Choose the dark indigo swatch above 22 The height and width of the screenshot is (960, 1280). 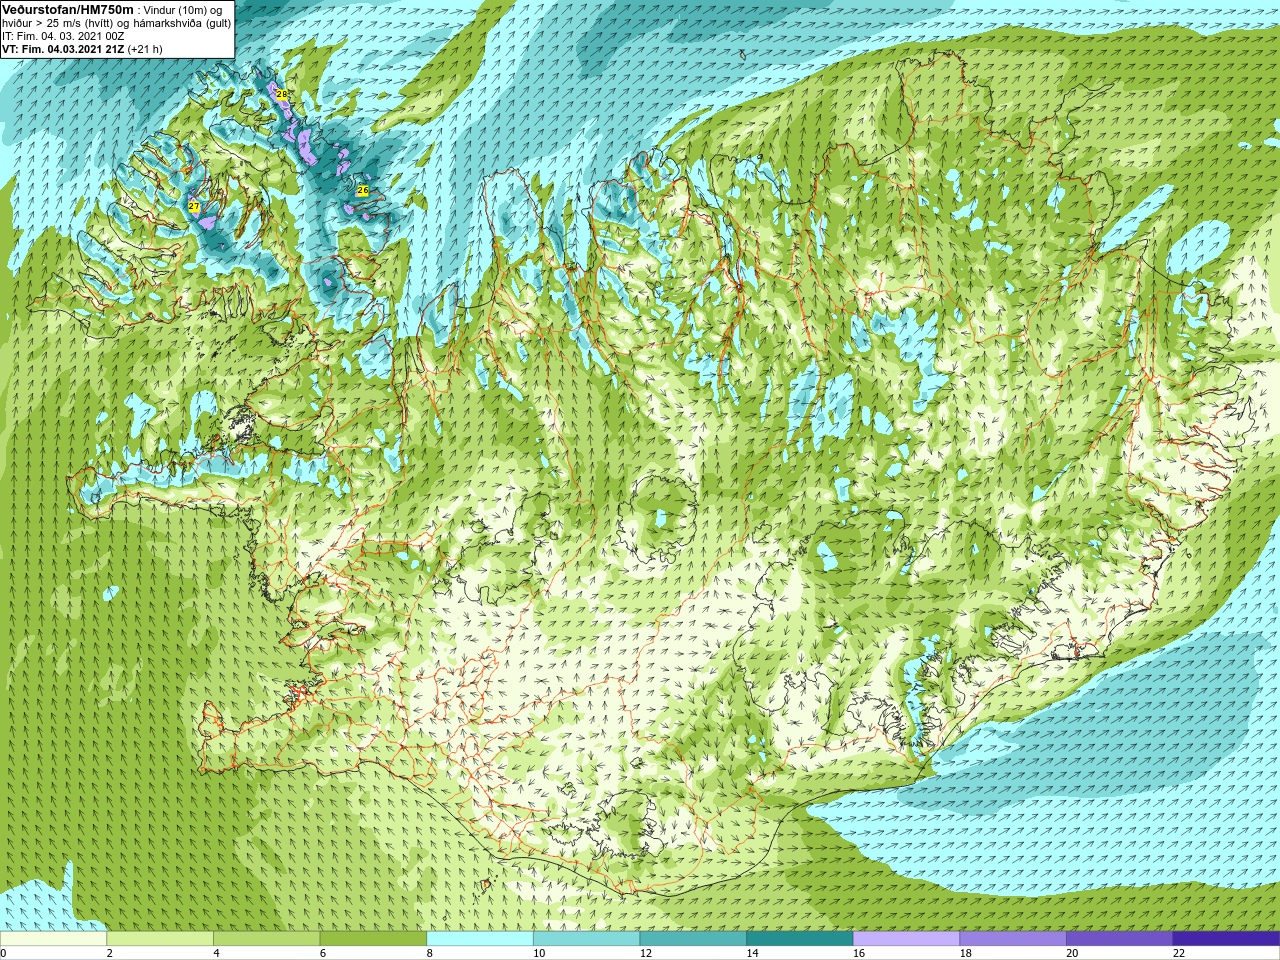coord(1226,939)
